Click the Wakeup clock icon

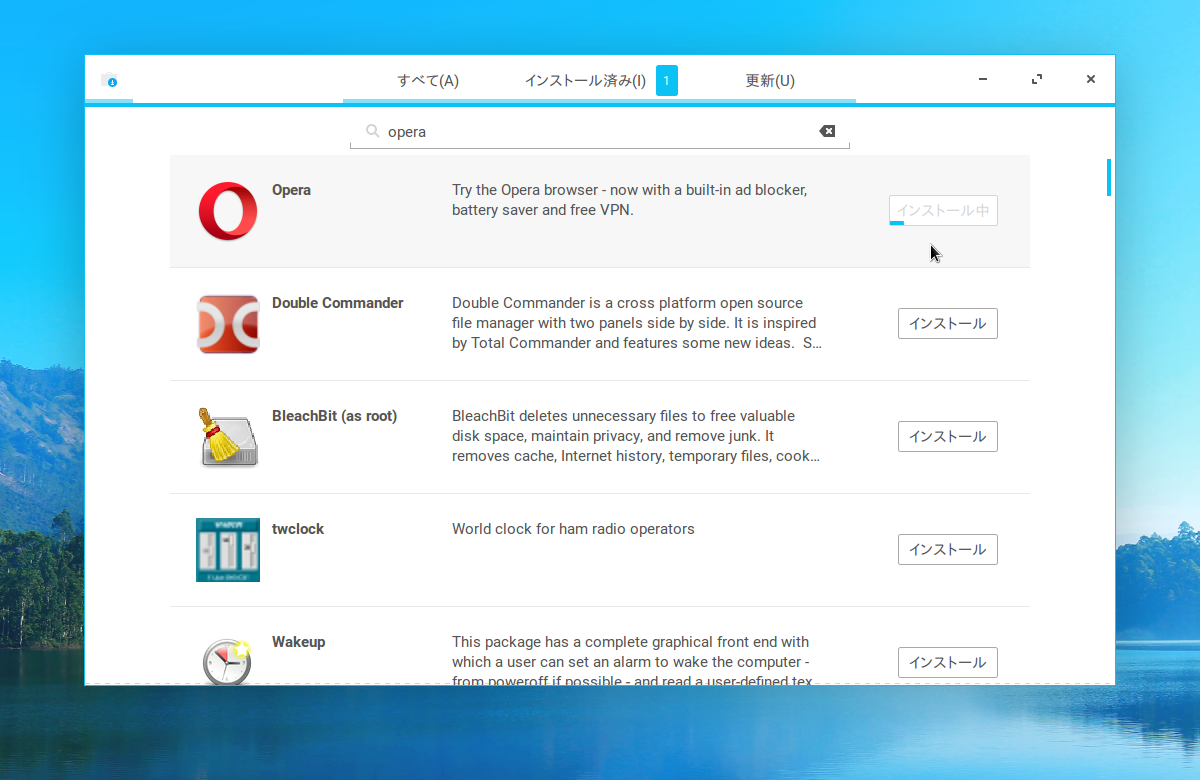[228, 660]
